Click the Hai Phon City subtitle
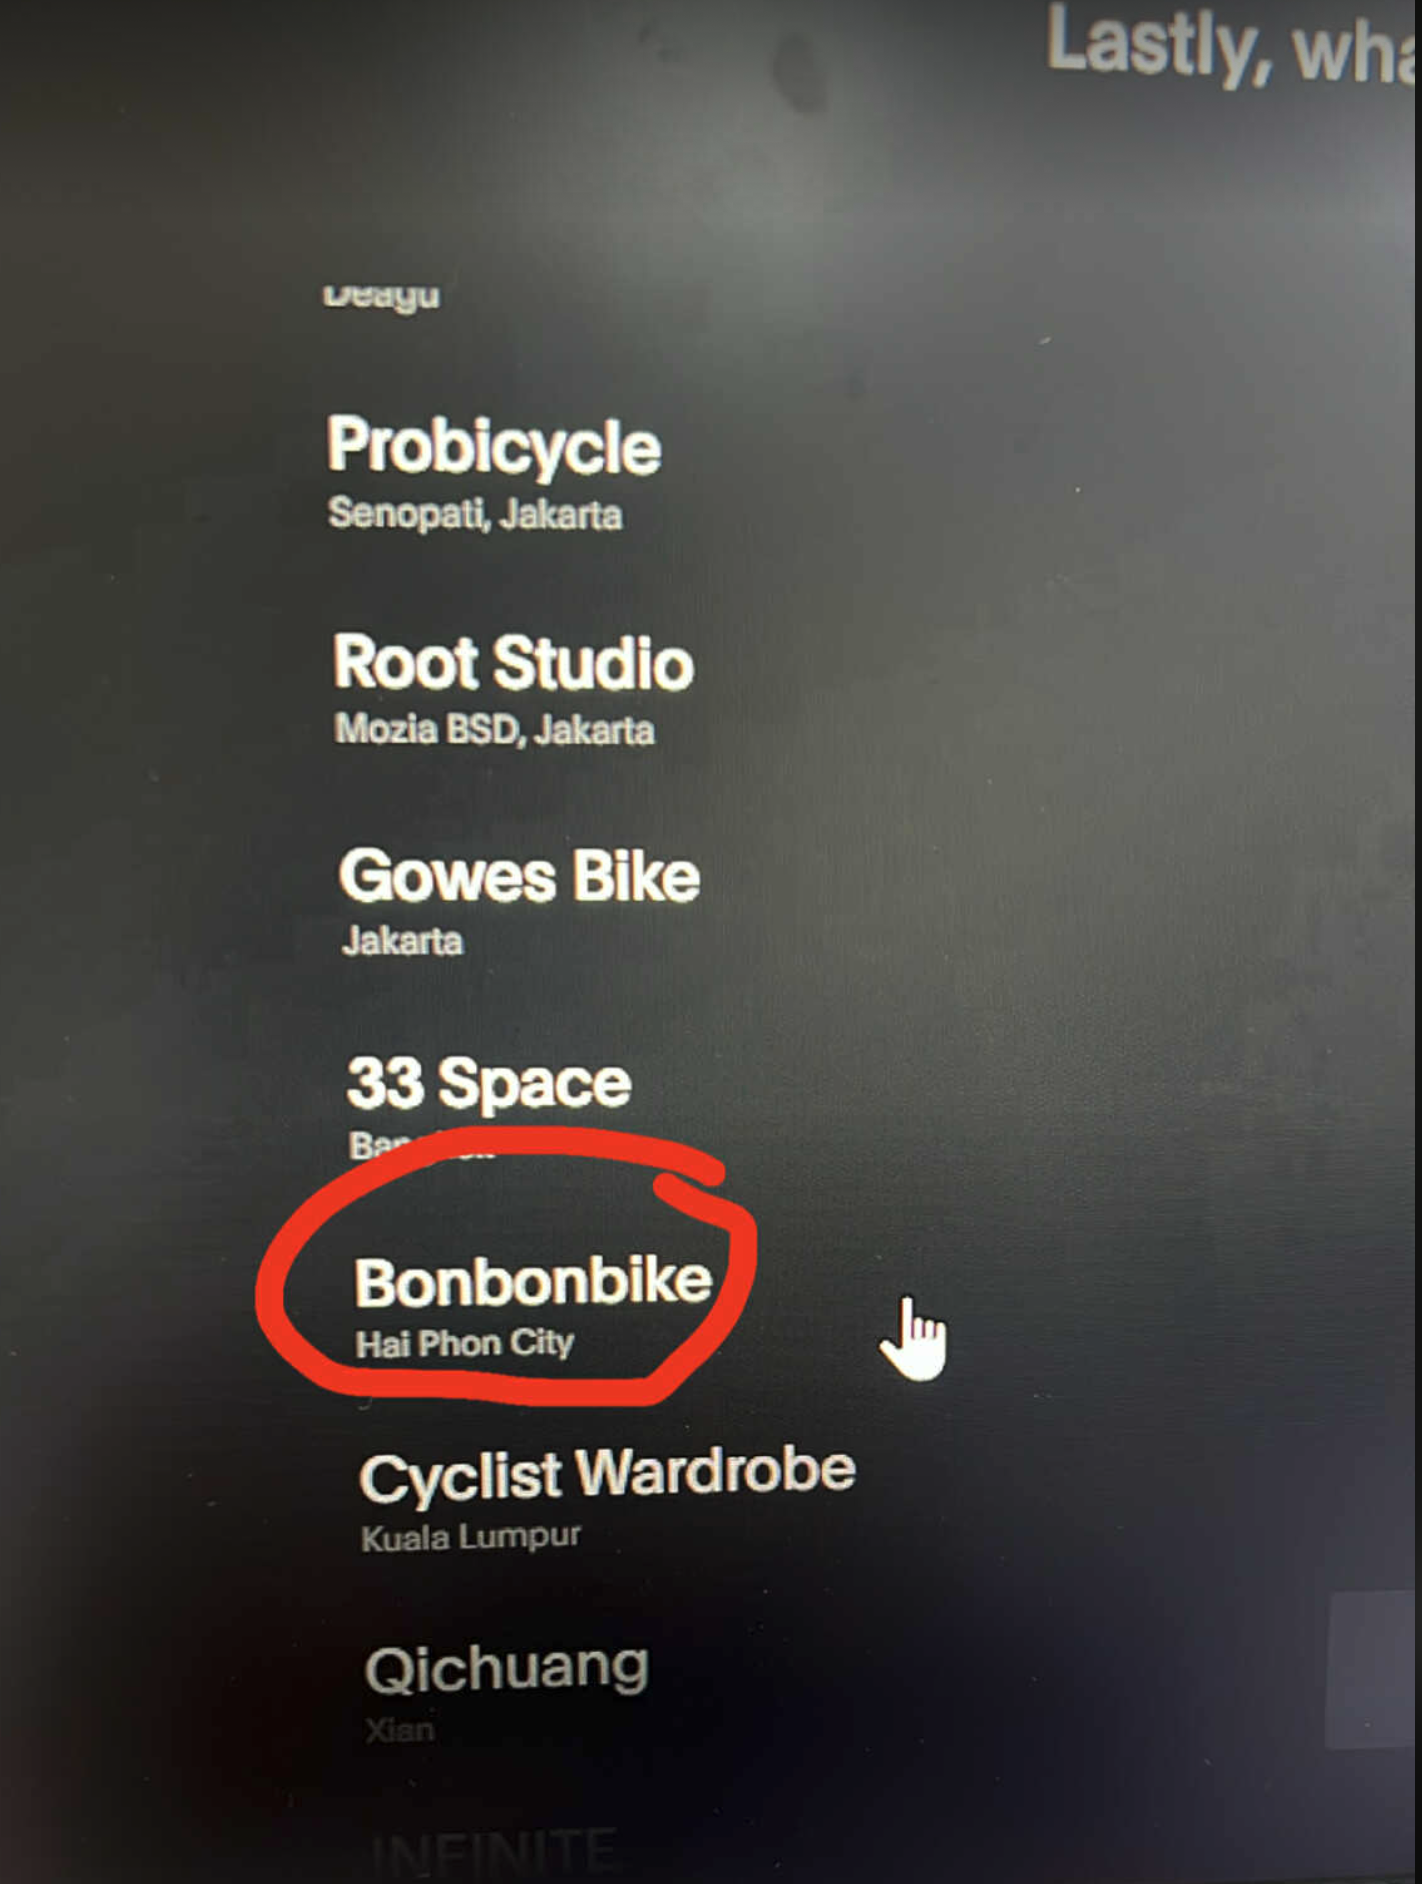The image size is (1422, 1884). point(465,1343)
